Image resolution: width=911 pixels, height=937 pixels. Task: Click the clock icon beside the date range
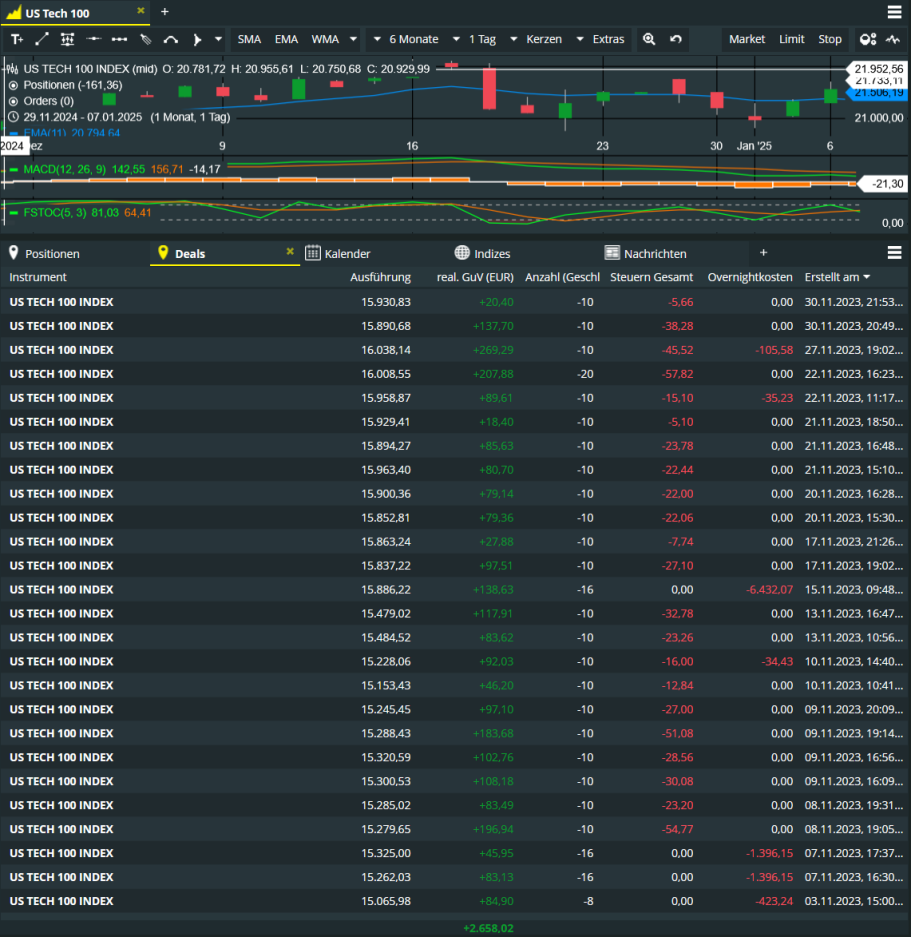click(13, 117)
